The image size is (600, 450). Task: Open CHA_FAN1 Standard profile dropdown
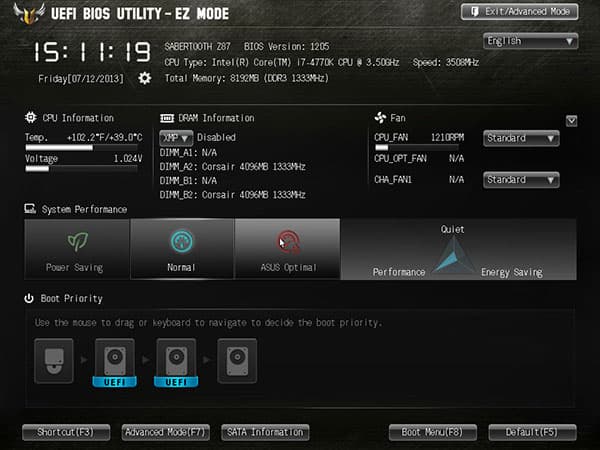[x=521, y=180]
